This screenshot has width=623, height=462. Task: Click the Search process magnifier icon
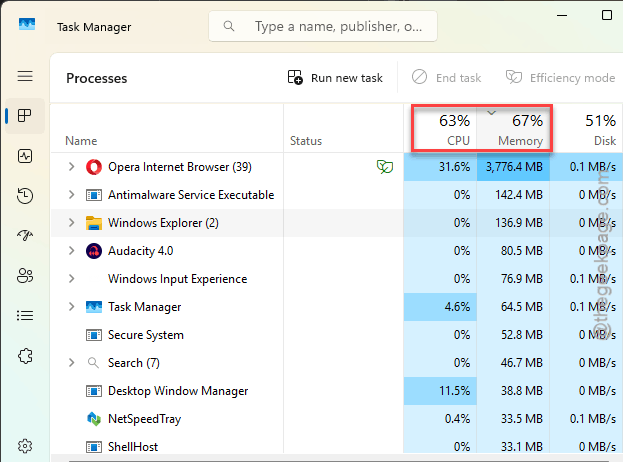click(x=93, y=363)
